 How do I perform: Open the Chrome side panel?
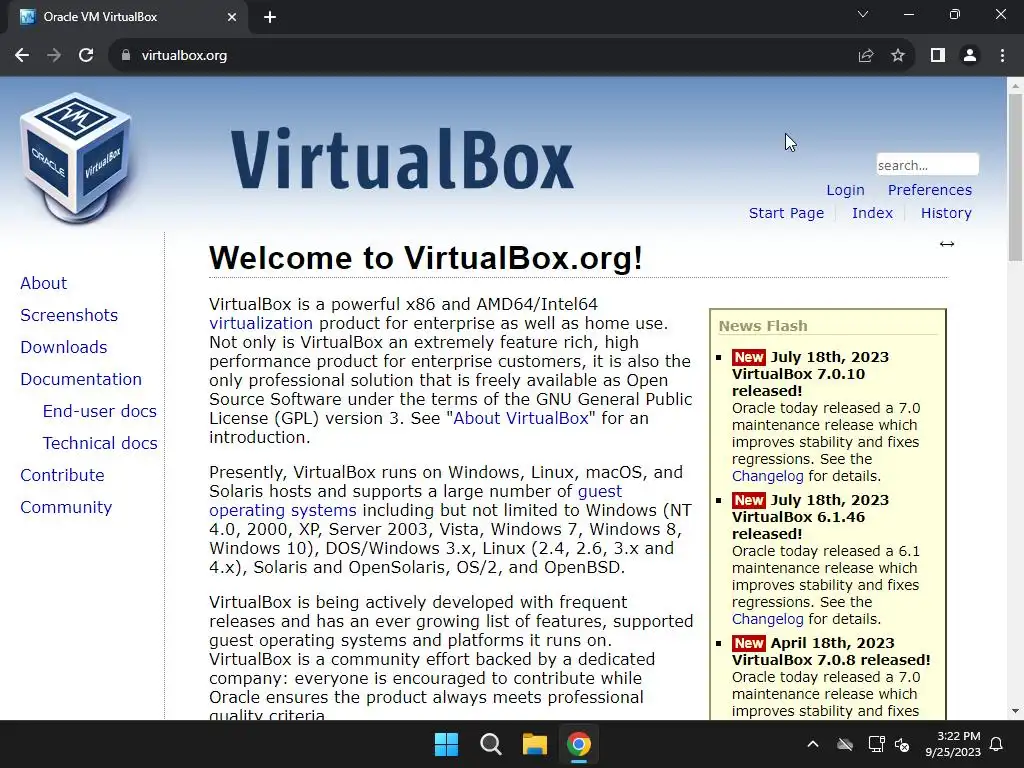pyautogui.click(x=938, y=56)
